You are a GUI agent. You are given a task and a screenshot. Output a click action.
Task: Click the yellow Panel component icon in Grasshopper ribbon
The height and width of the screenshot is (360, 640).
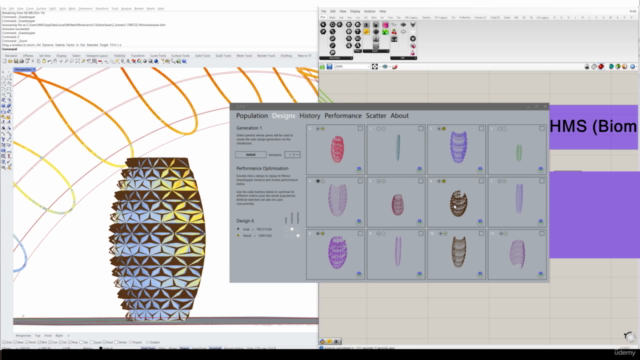click(367, 31)
